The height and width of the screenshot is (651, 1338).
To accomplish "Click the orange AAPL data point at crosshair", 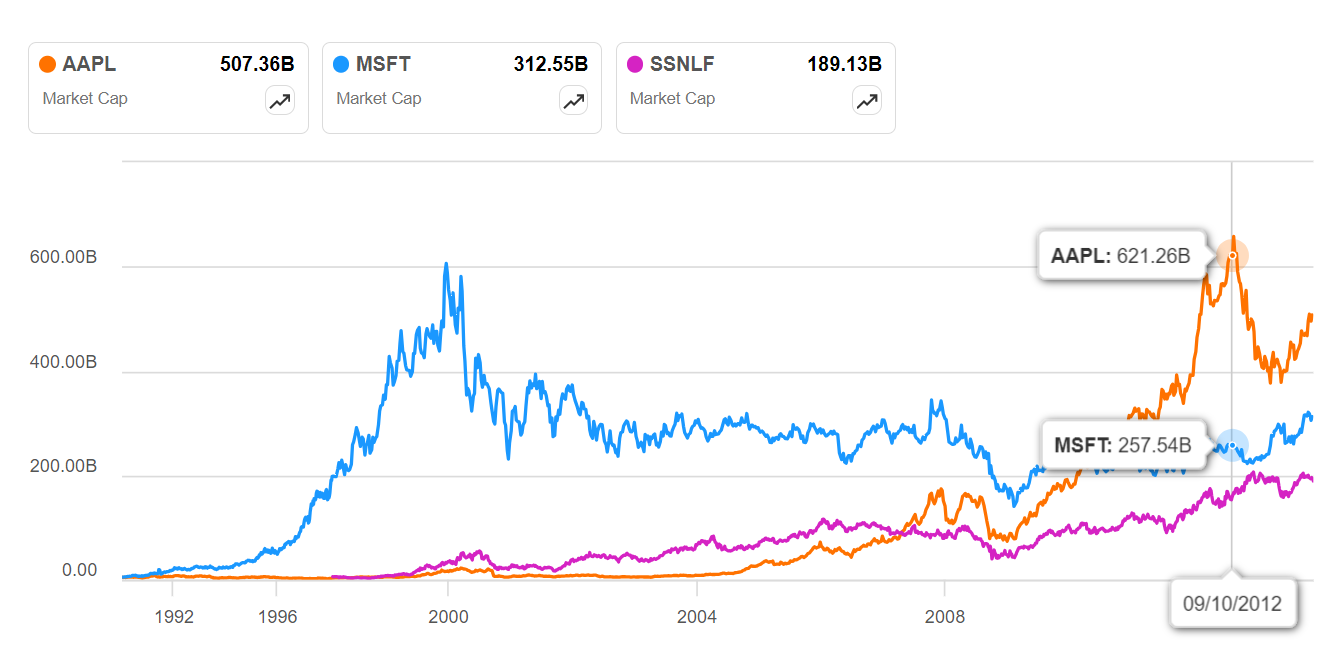I will pos(1232,255).
